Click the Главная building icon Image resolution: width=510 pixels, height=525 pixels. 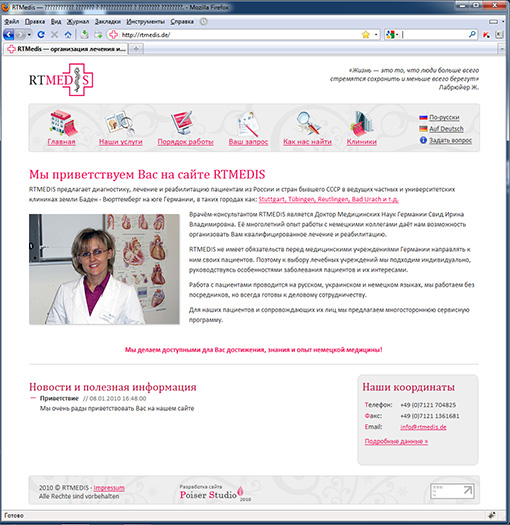[64, 123]
